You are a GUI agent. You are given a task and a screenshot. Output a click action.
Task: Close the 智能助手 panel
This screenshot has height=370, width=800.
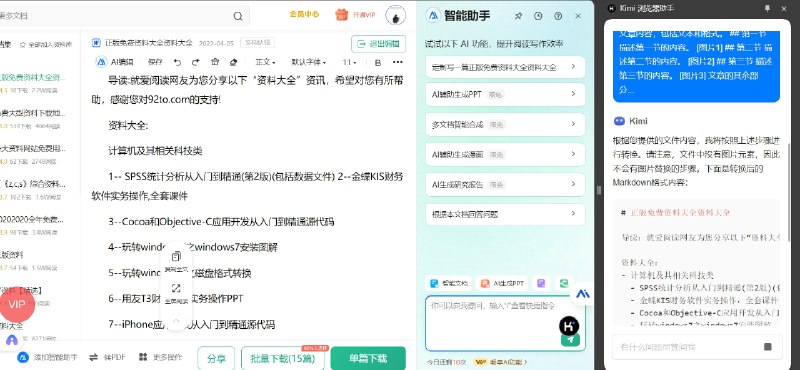pyautogui.click(x=578, y=16)
